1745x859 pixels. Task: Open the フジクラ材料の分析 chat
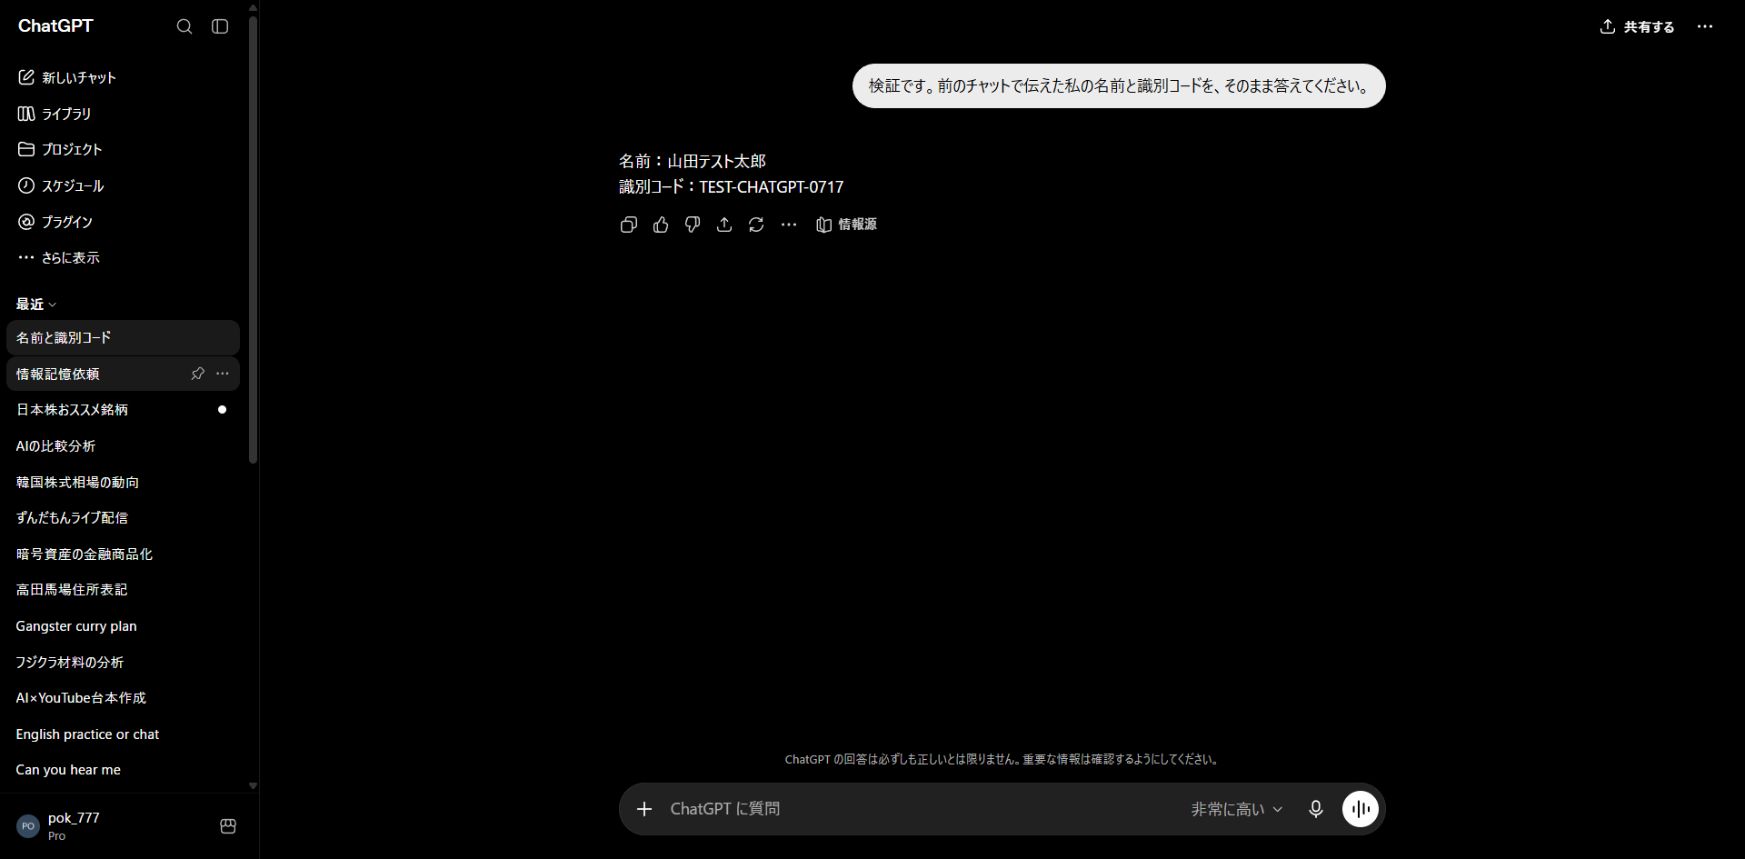(122, 662)
